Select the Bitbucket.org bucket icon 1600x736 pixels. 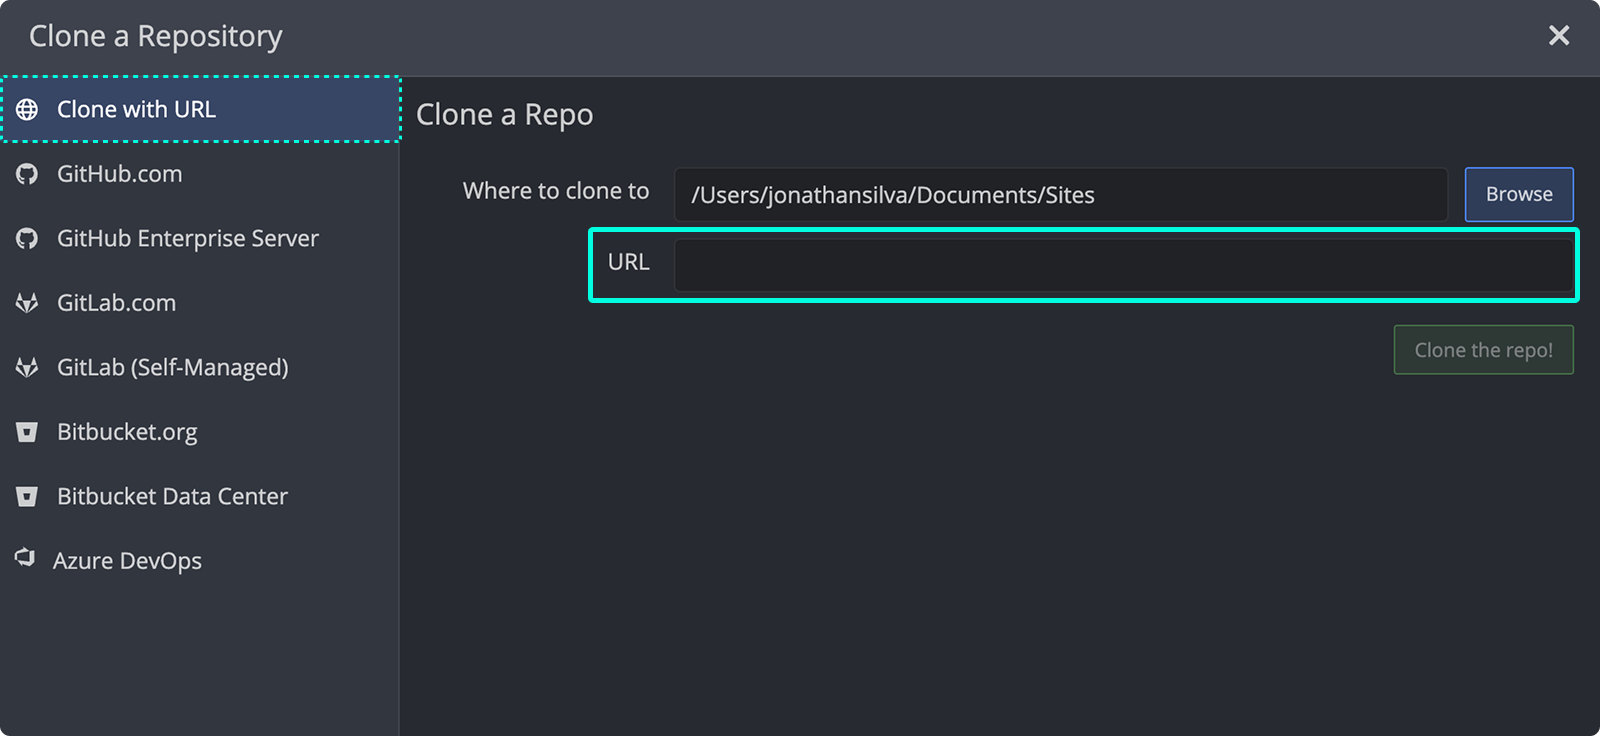click(x=27, y=432)
